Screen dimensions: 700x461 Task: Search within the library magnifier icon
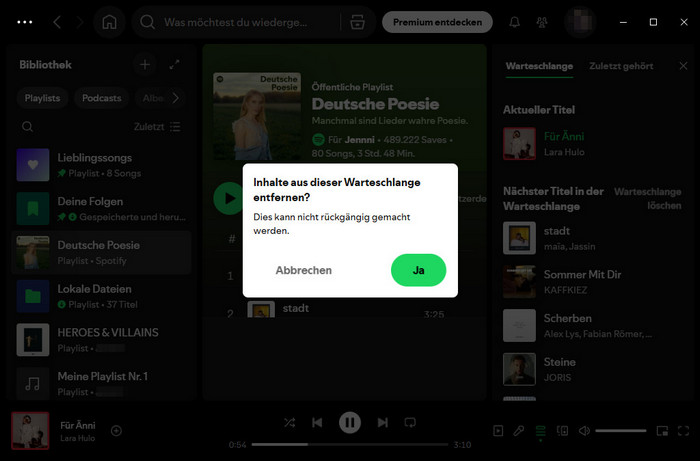pos(27,127)
